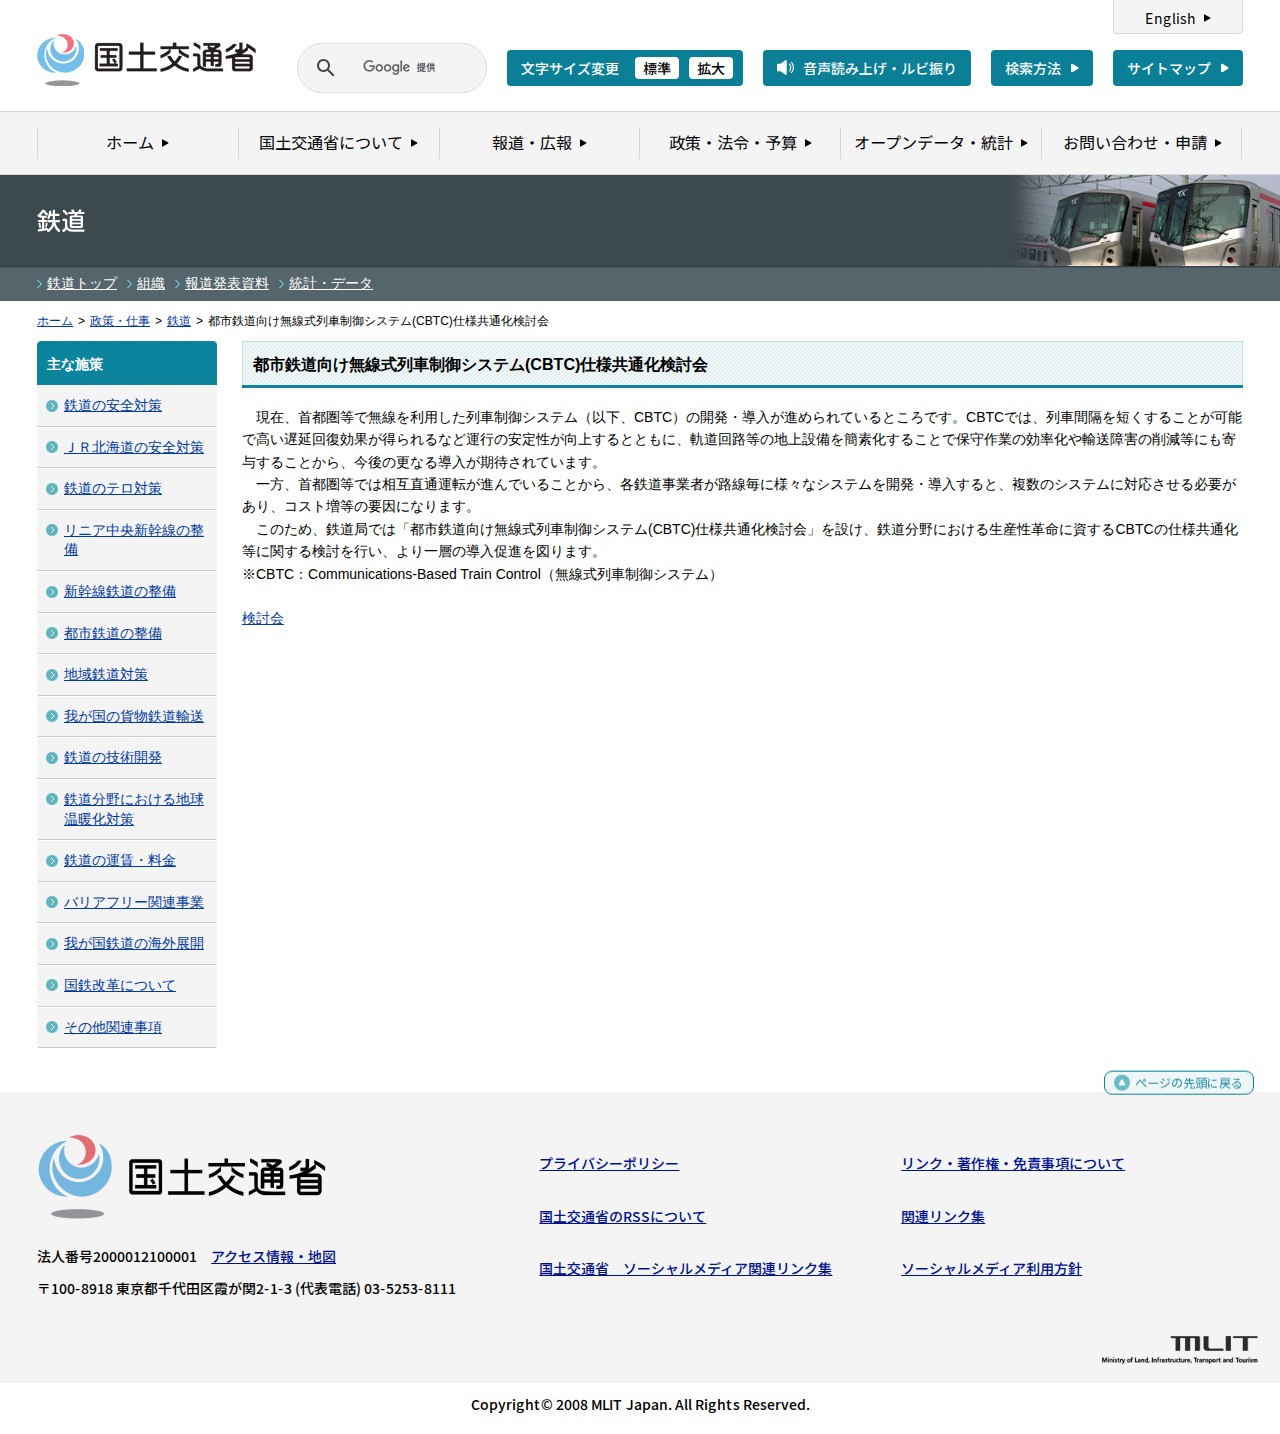Expand the 政策・法令・予算 menu
The width and height of the screenshot is (1280, 1434).
pos(740,143)
